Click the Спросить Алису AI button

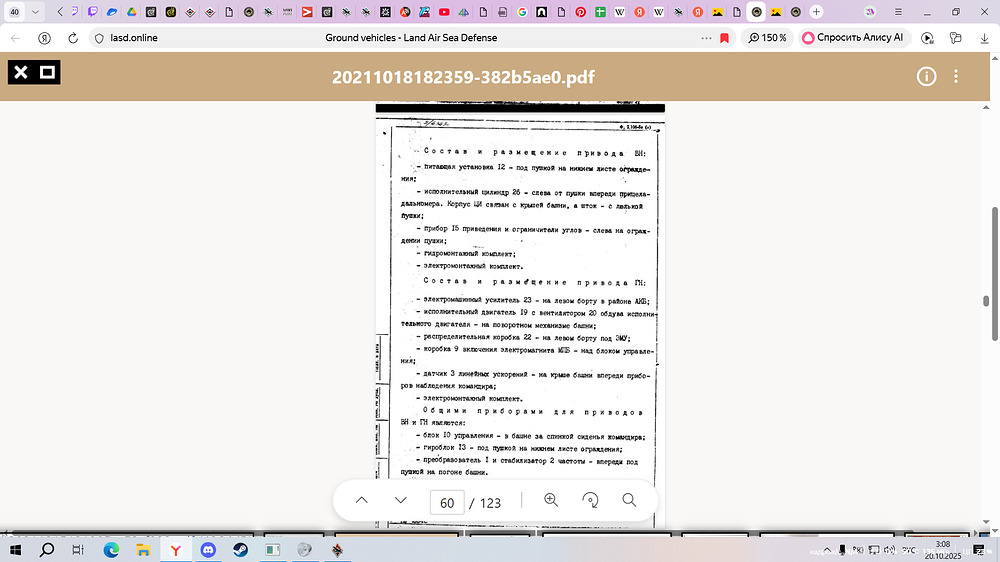click(852, 38)
